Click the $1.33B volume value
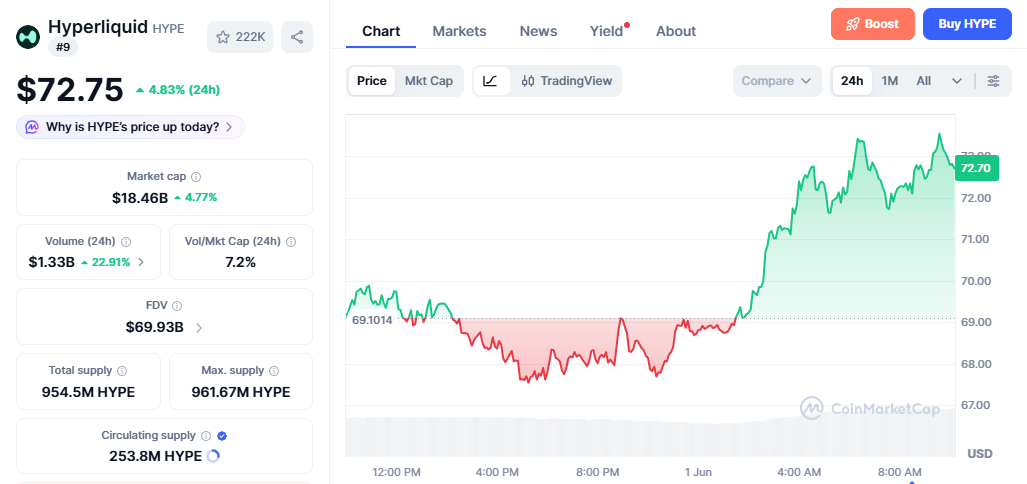Image resolution: width=1027 pixels, height=484 pixels. point(52,262)
